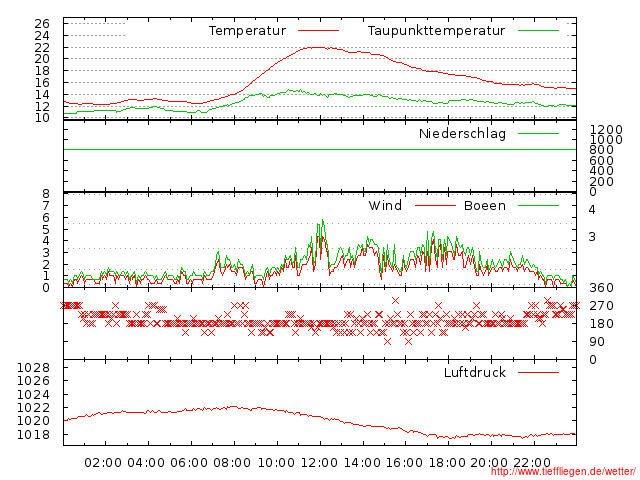
Task: Click the 1200 precipitation axis value
Action: (x=607, y=130)
